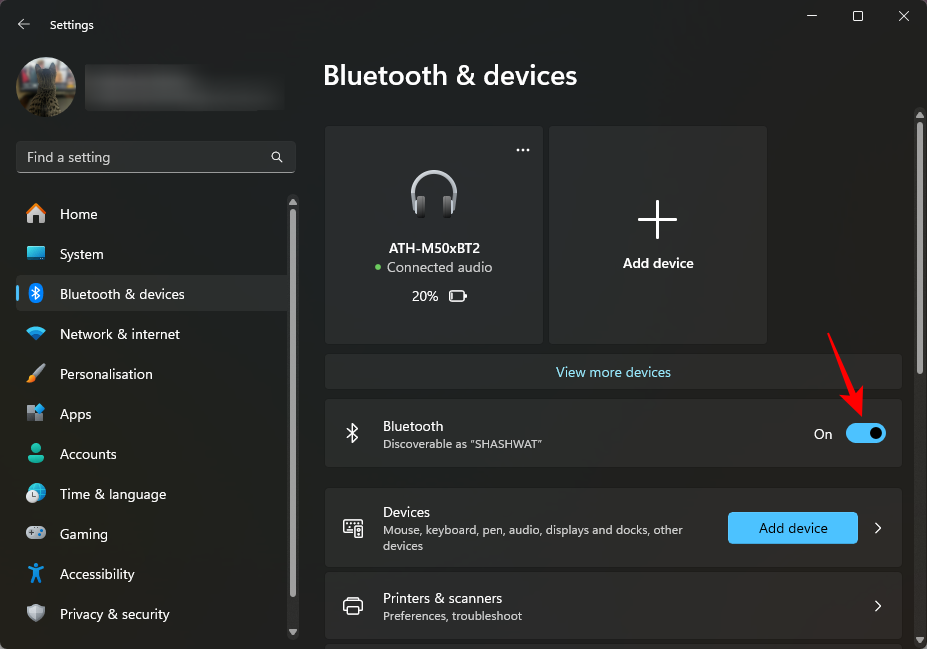
Task: Open Accessibility figure icon
Action: [x=36, y=574]
